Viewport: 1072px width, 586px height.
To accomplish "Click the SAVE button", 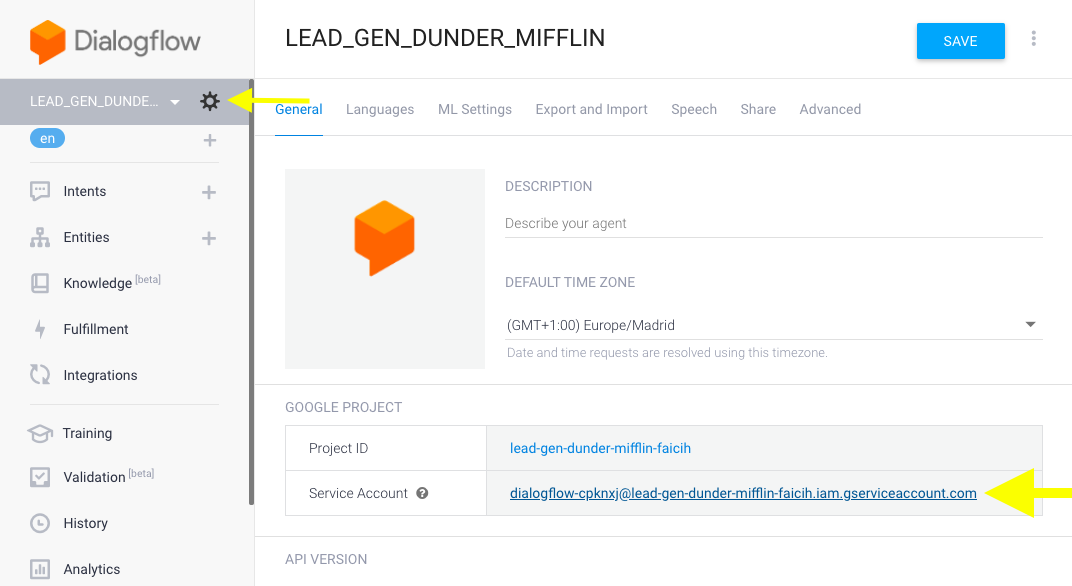I will point(961,41).
